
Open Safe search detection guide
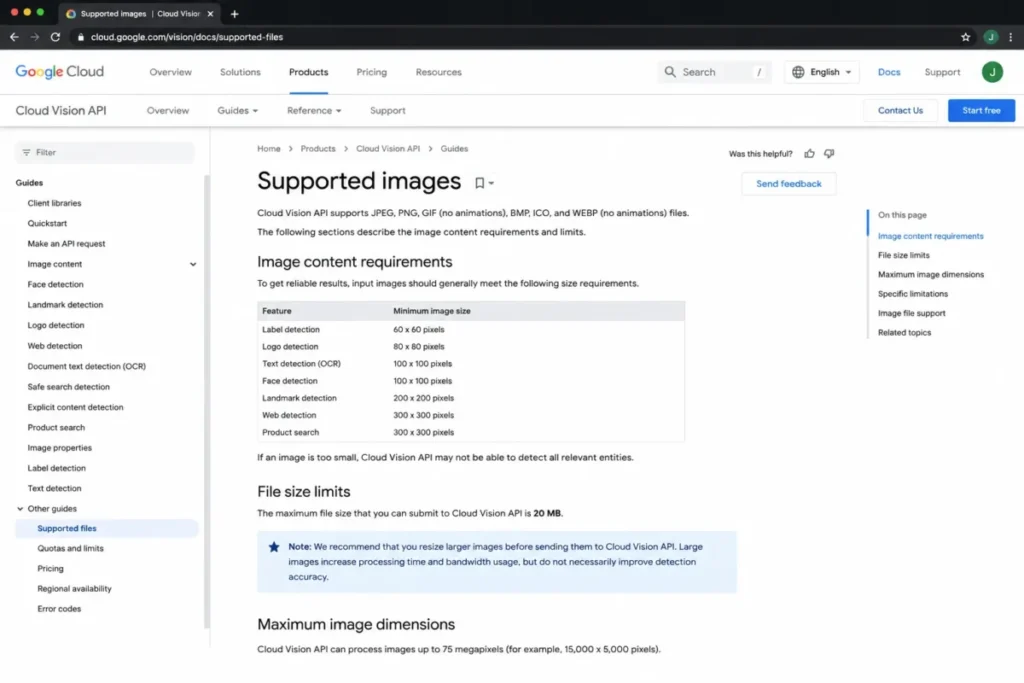click(69, 387)
